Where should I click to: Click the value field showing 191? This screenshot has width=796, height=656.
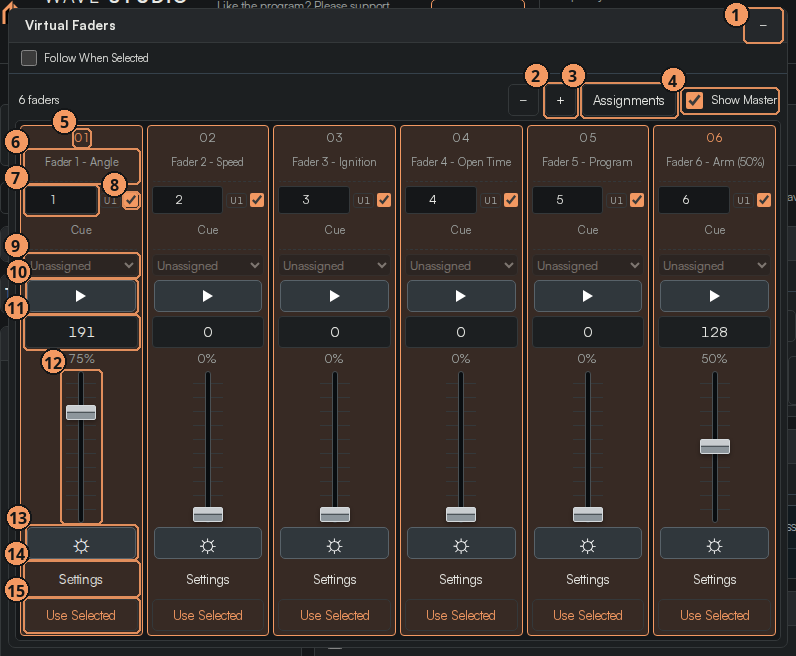(x=81, y=332)
